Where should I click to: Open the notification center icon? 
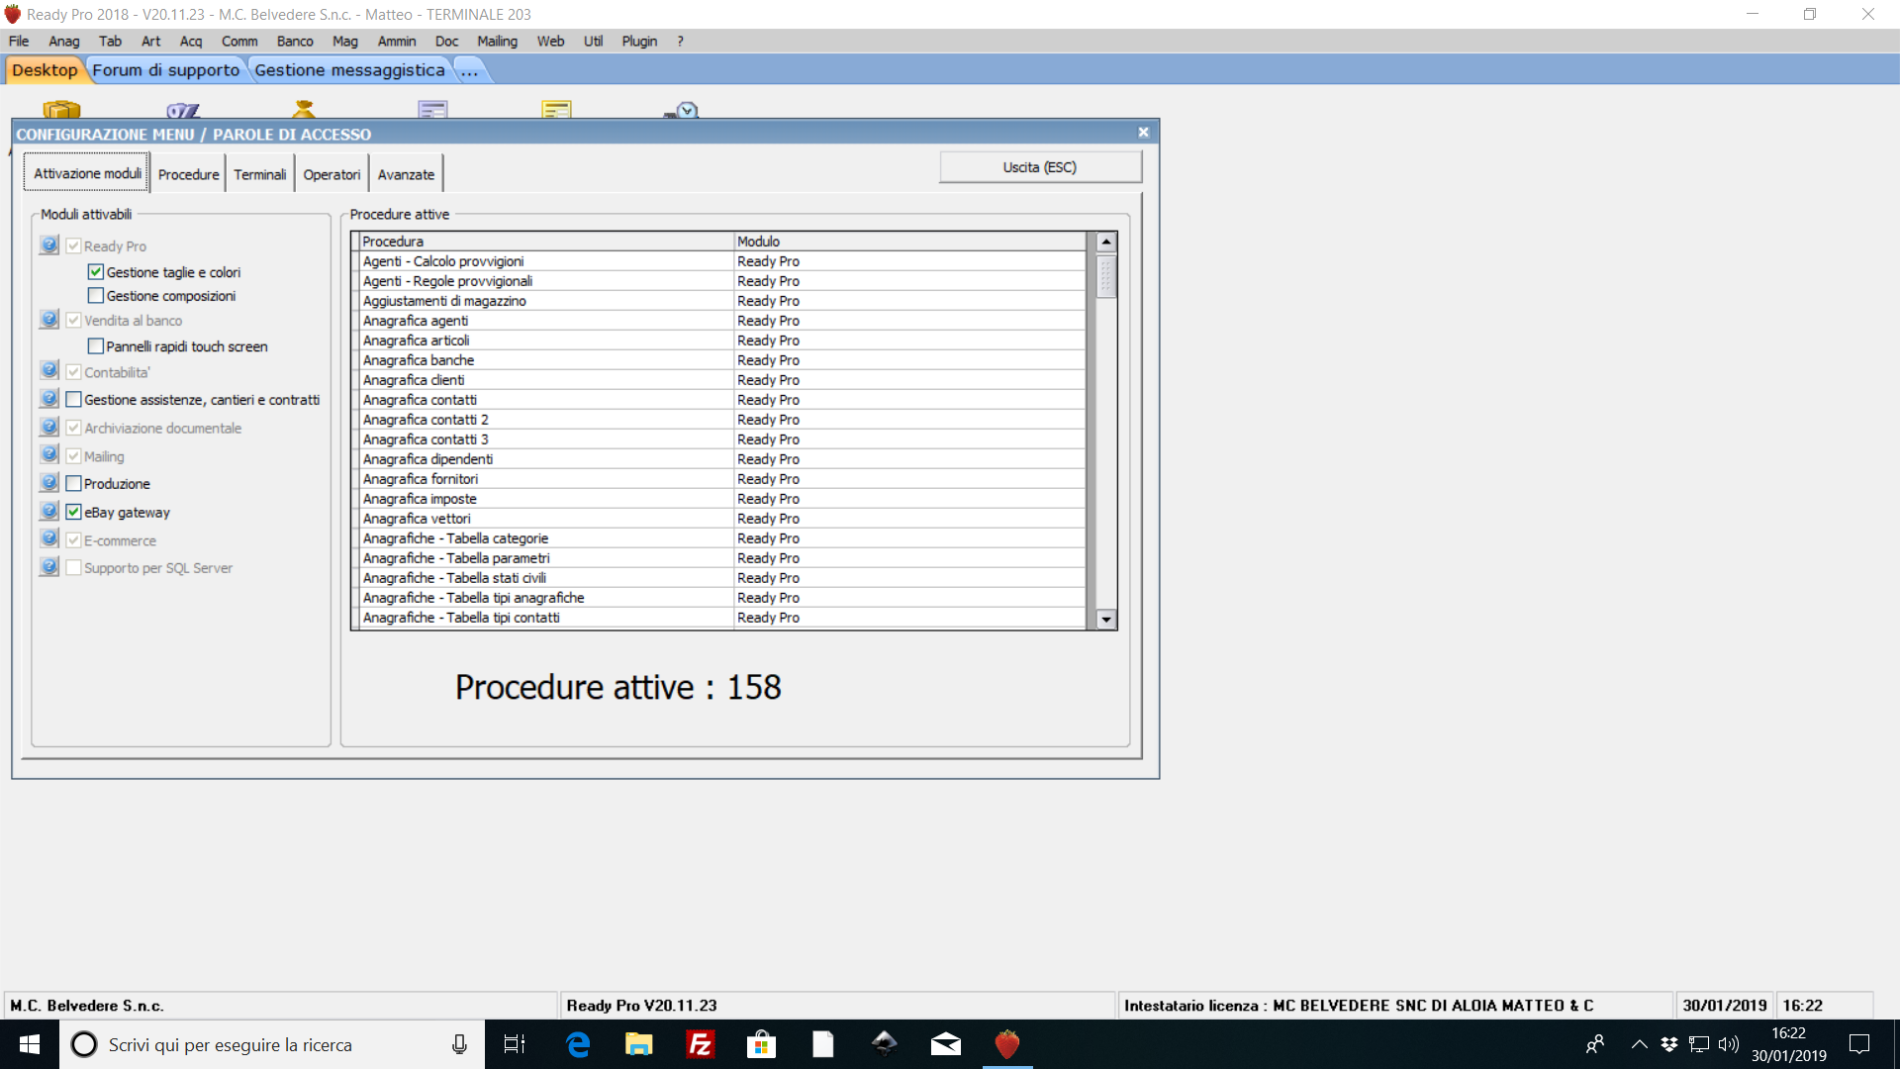point(1860,1044)
